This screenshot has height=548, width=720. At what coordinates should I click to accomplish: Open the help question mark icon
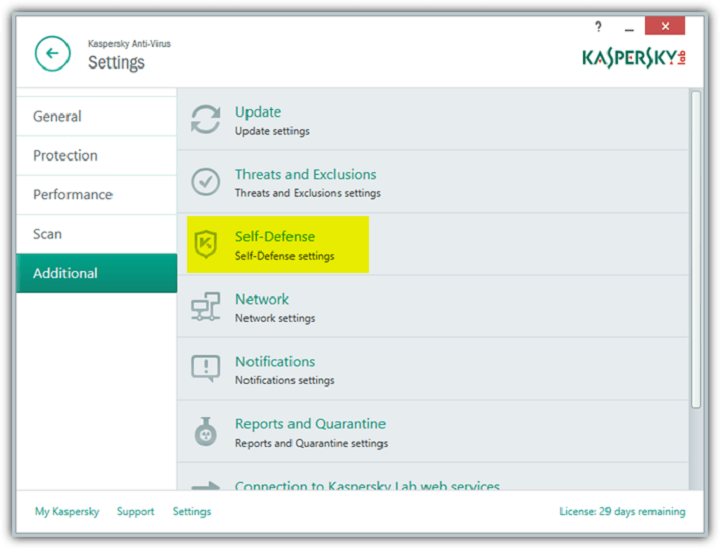pyautogui.click(x=598, y=27)
